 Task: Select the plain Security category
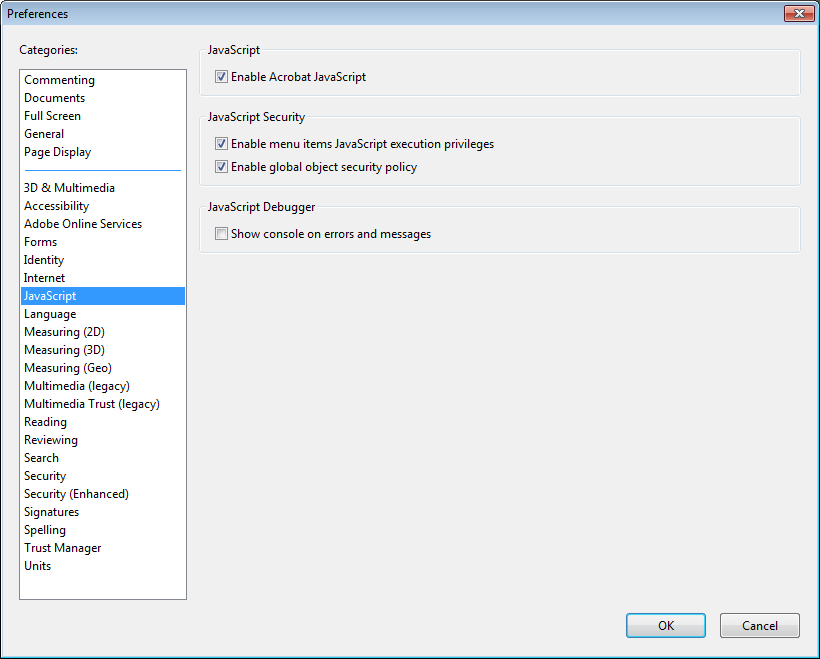pyautogui.click(x=103, y=476)
